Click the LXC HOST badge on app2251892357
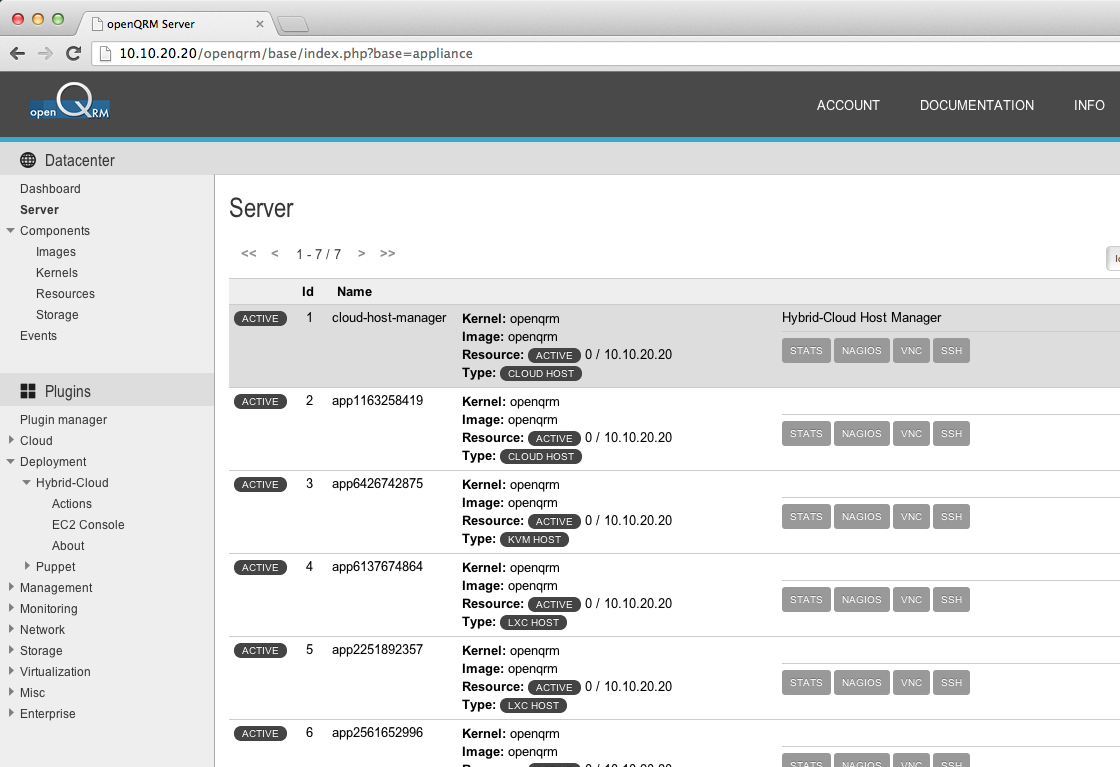 tap(533, 705)
